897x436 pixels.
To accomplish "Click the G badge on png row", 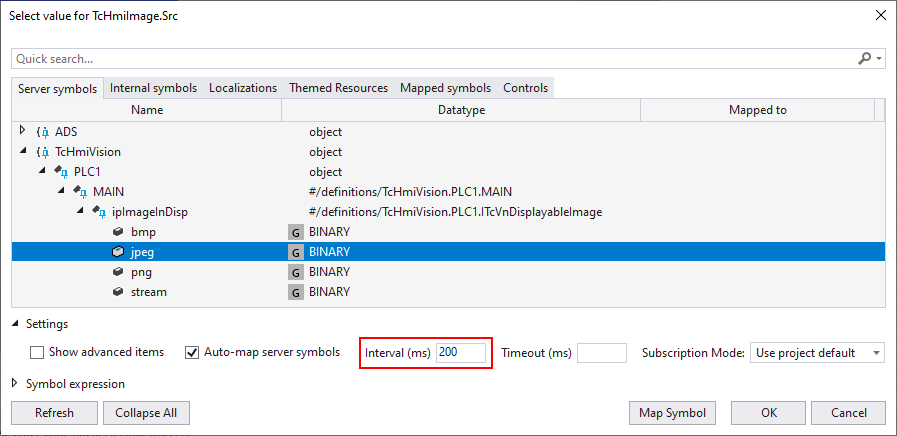I will pyautogui.click(x=295, y=272).
